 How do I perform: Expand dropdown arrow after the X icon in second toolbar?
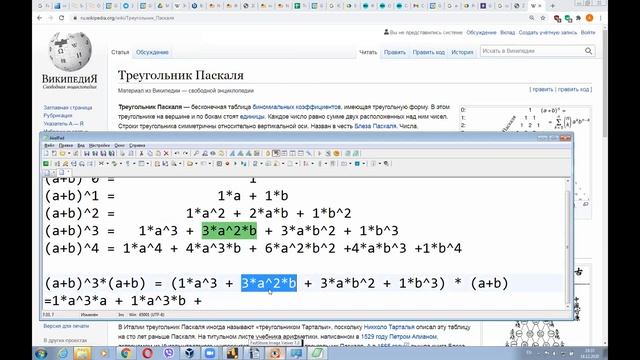click(x=108, y=164)
